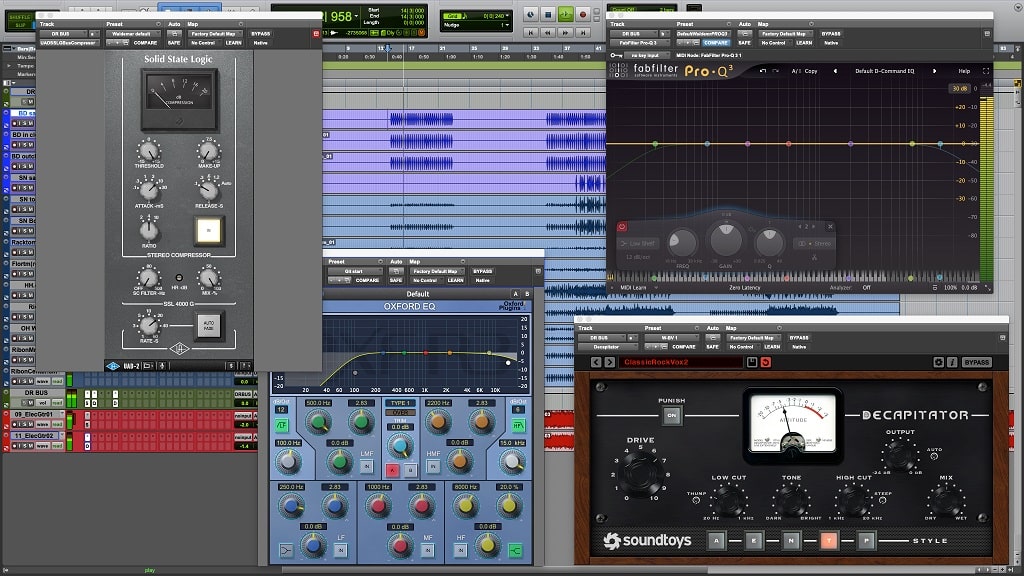1024x576 pixels.
Task: Load previous preset in Decapitator
Action: point(596,362)
